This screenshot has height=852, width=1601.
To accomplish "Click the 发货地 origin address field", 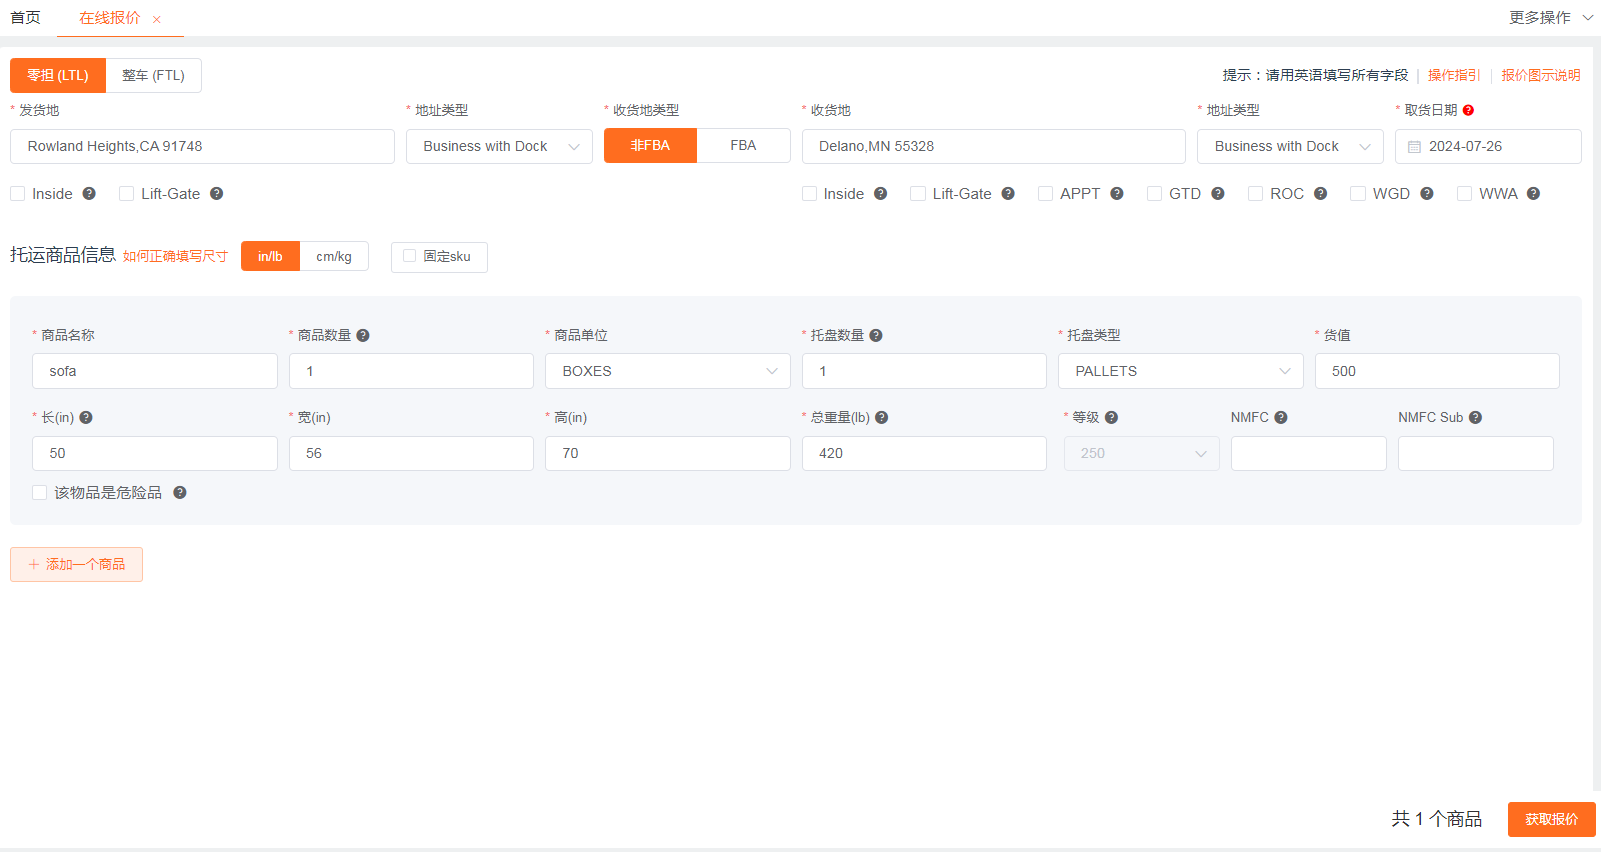I will tap(202, 147).
